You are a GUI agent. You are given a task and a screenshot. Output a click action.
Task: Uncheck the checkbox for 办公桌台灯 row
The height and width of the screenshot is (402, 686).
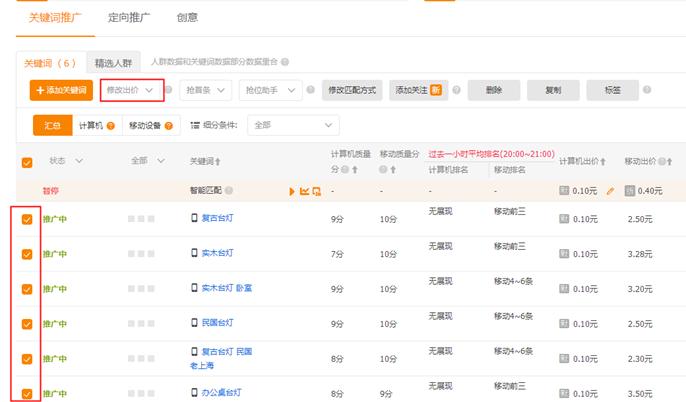coord(27,394)
